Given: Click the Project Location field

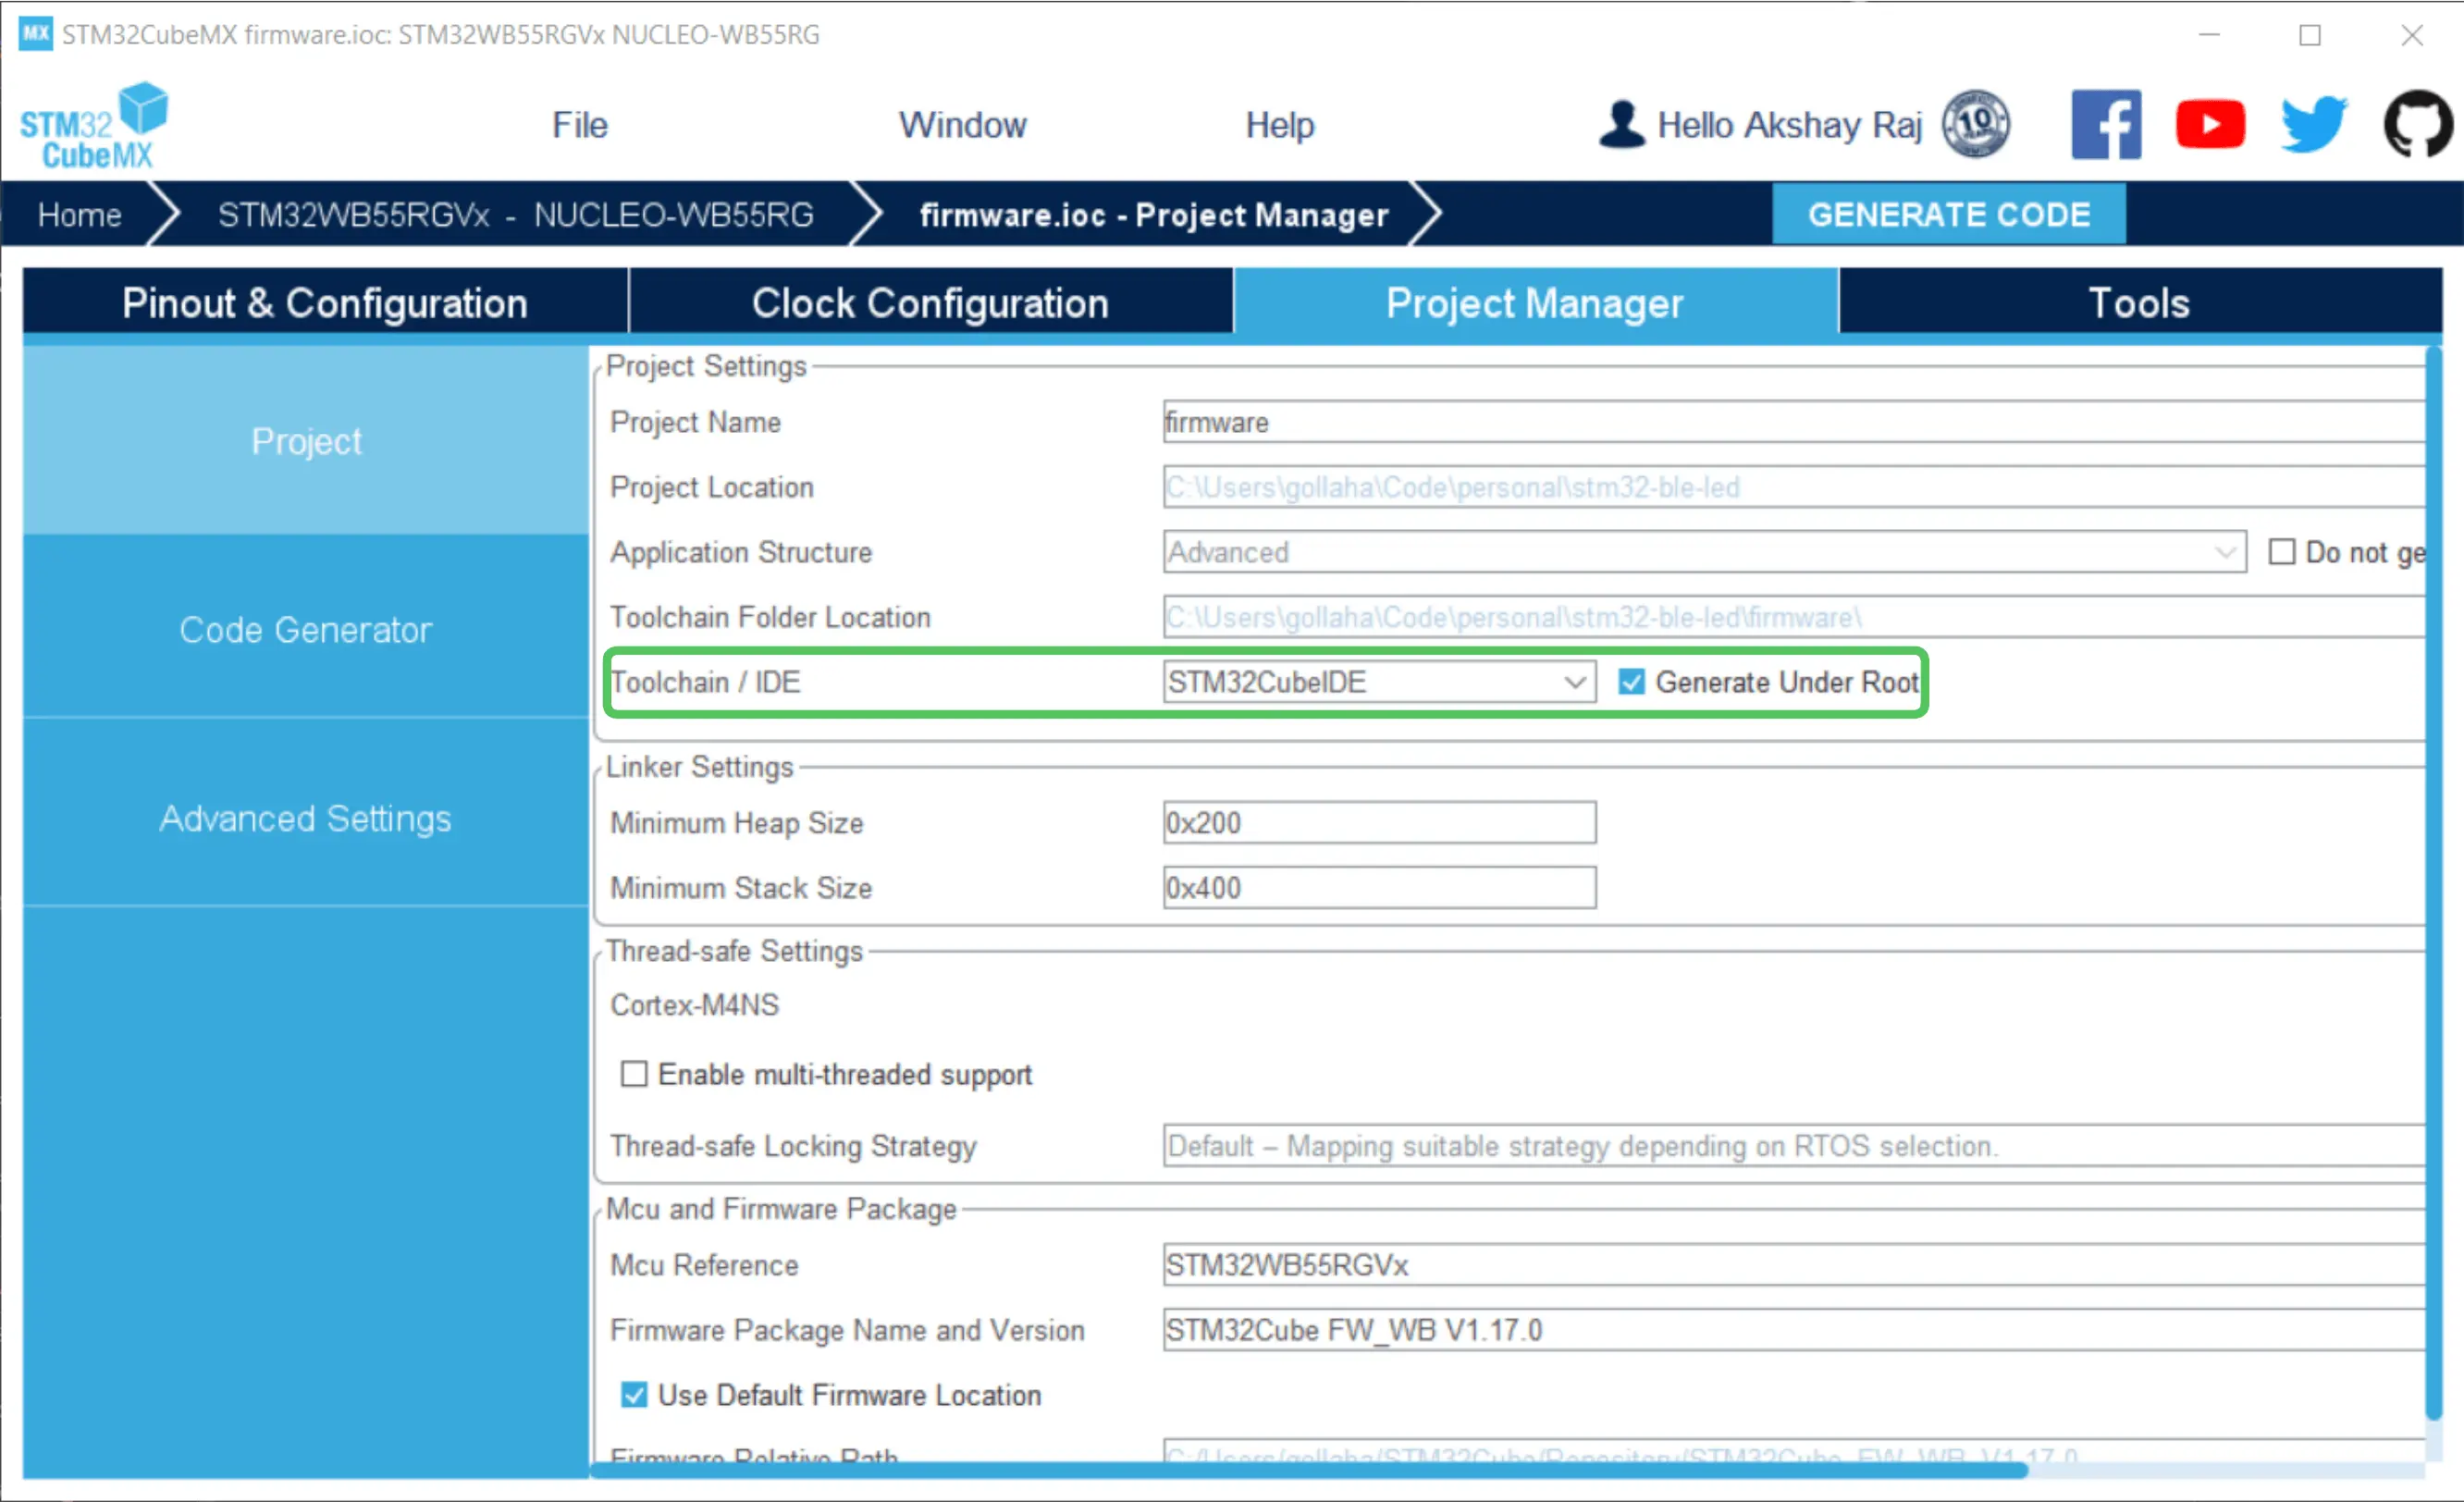Looking at the screenshot, I should [x=1794, y=487].
